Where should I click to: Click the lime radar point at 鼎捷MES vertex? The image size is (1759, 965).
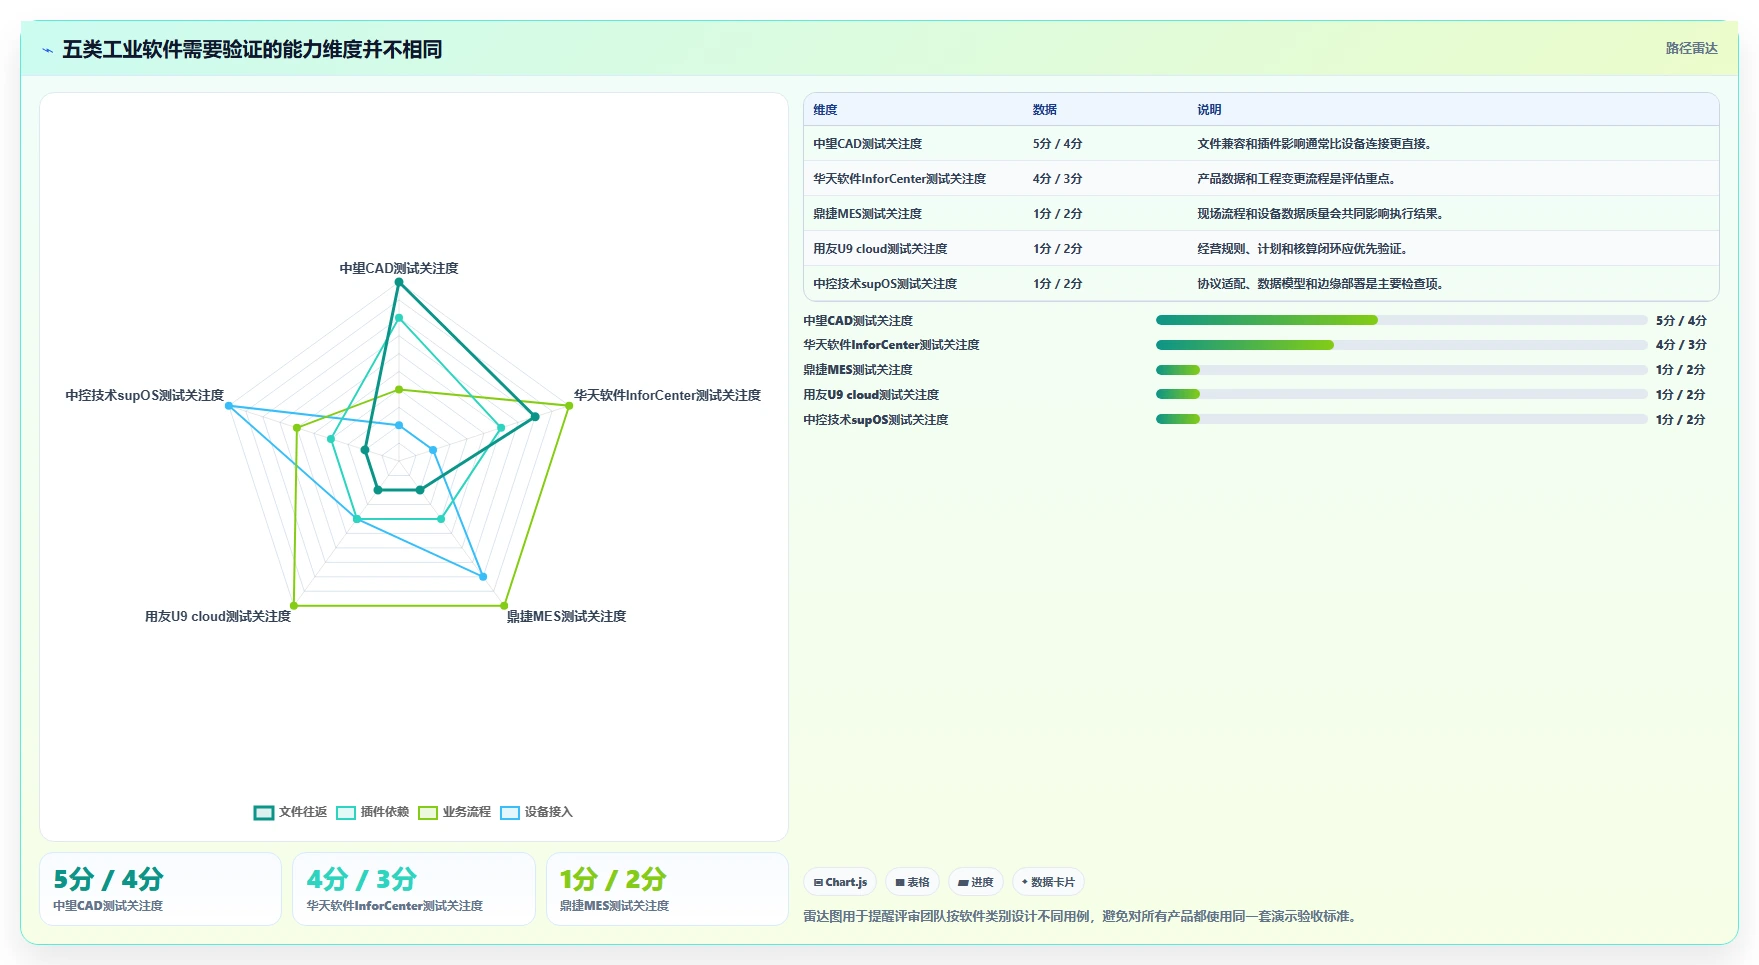pos(504,606)
